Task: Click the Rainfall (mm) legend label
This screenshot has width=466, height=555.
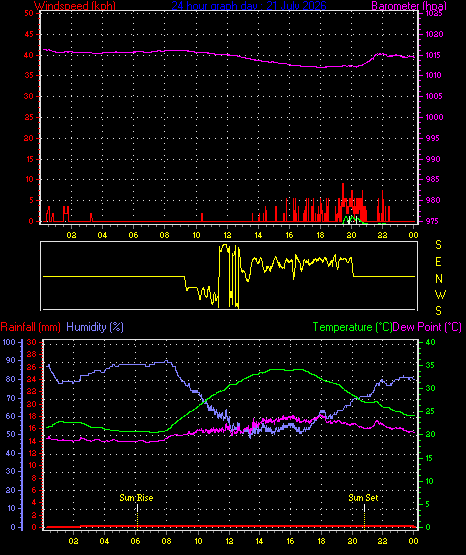Action: (x=30, y=327)
